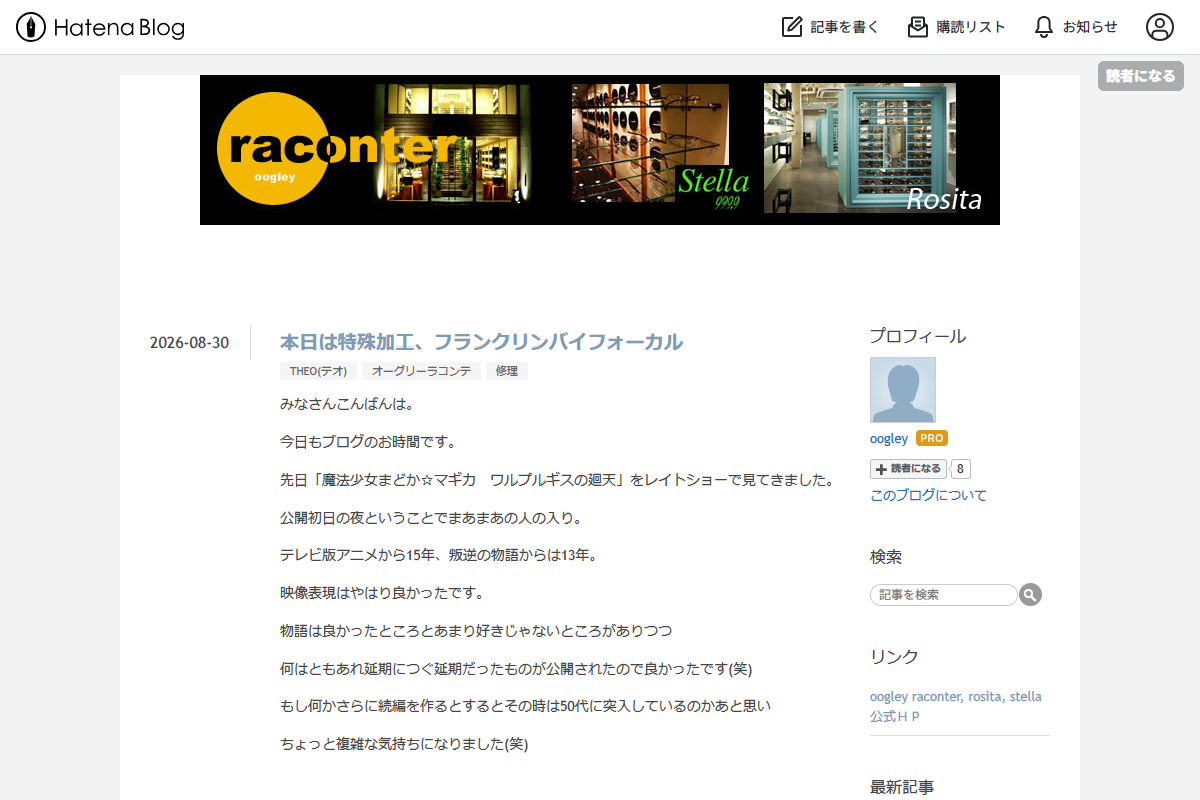This screenshot has width=1200, height=800.
Task: Click the line mentioning 魔法少女まどか☆マギカ
Action: pos(557,479)
